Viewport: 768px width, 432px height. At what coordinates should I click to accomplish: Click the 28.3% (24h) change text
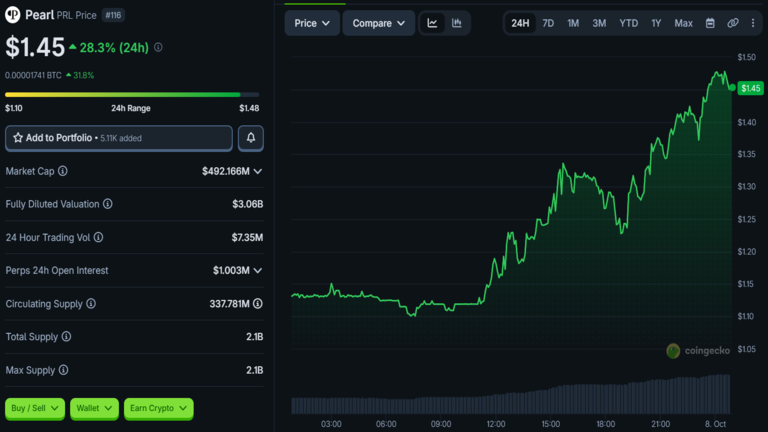114,48
